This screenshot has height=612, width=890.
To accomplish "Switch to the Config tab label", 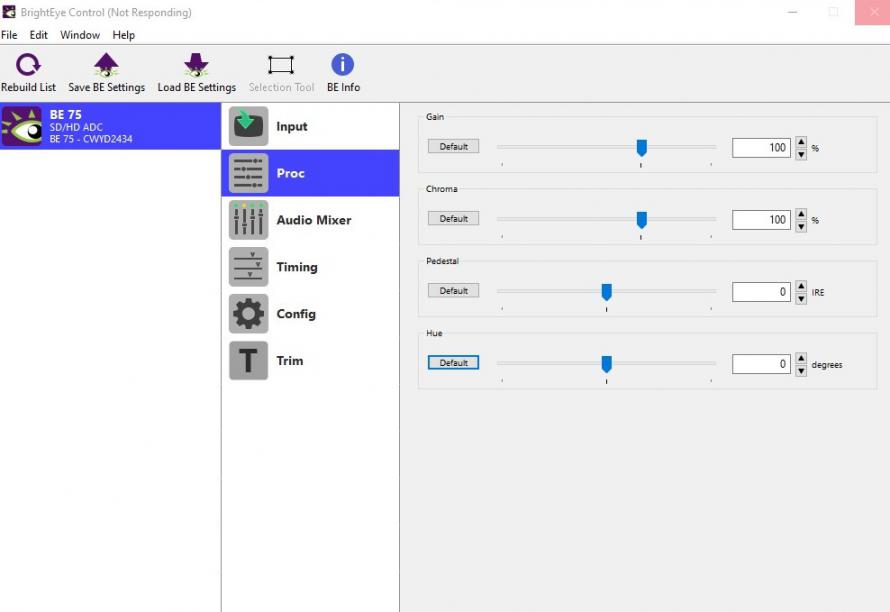I will tap(296, 314).
